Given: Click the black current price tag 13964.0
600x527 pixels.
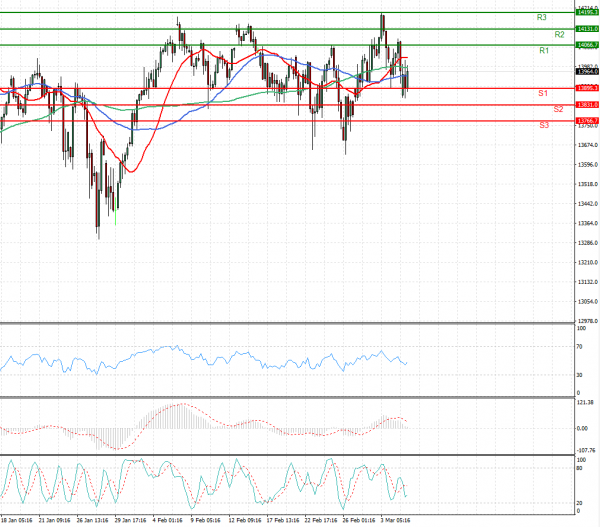Looking at the screenshot, I should [x=587, y=72].
